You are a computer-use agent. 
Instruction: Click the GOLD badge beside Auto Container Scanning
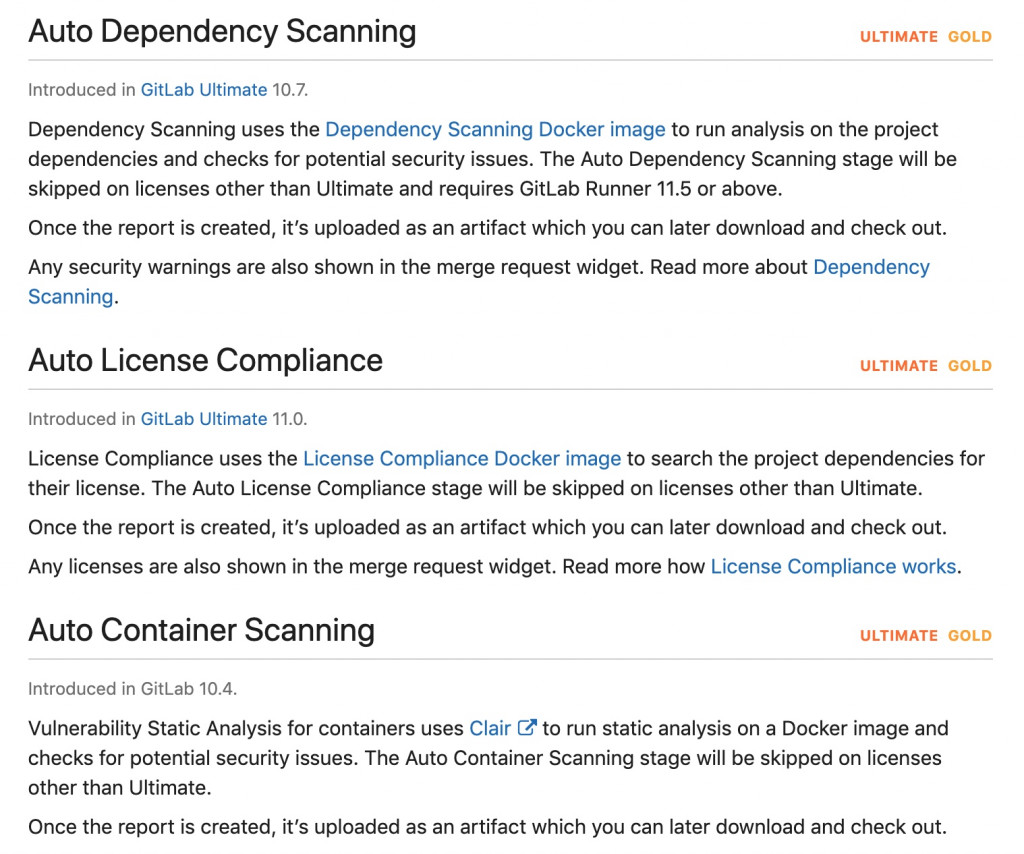tap(970, 636)
